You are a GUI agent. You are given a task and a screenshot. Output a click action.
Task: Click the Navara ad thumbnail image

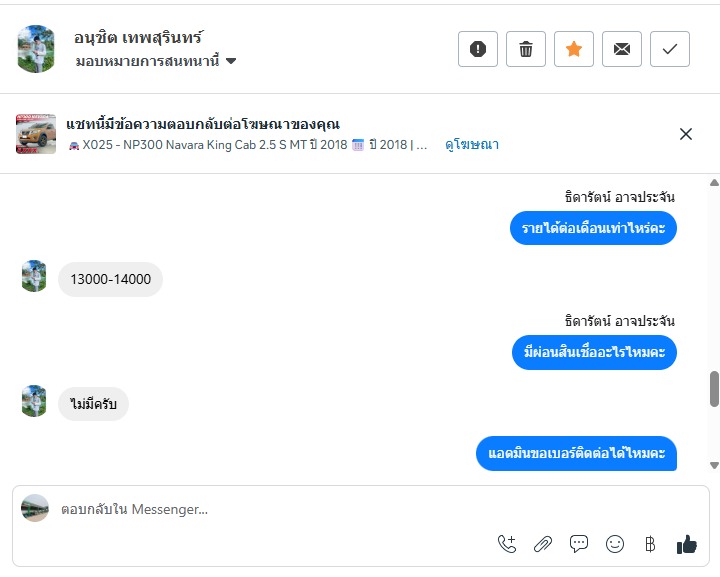coord(36,134)
